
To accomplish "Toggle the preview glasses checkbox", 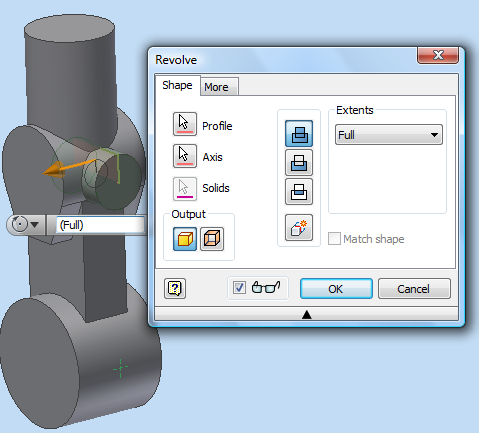I will [x=239, y=287].
